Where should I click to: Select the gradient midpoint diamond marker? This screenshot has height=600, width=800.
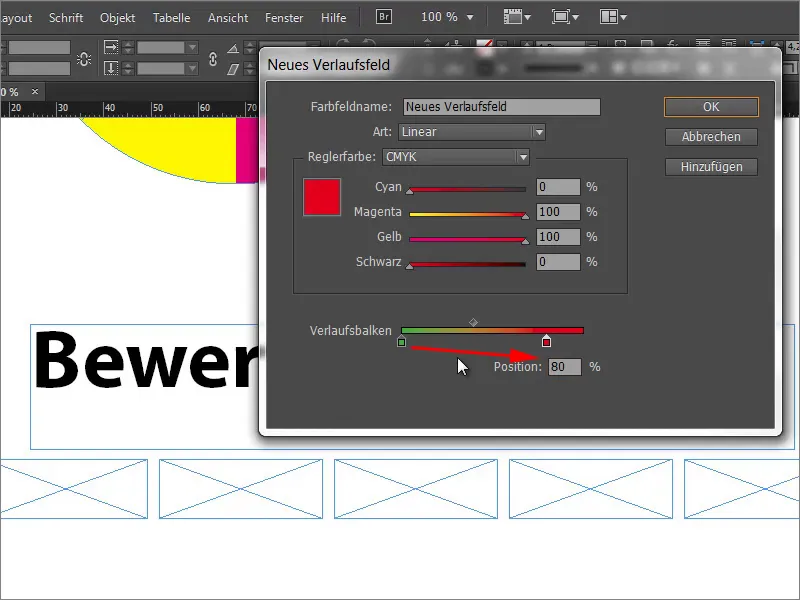point(473,322)
